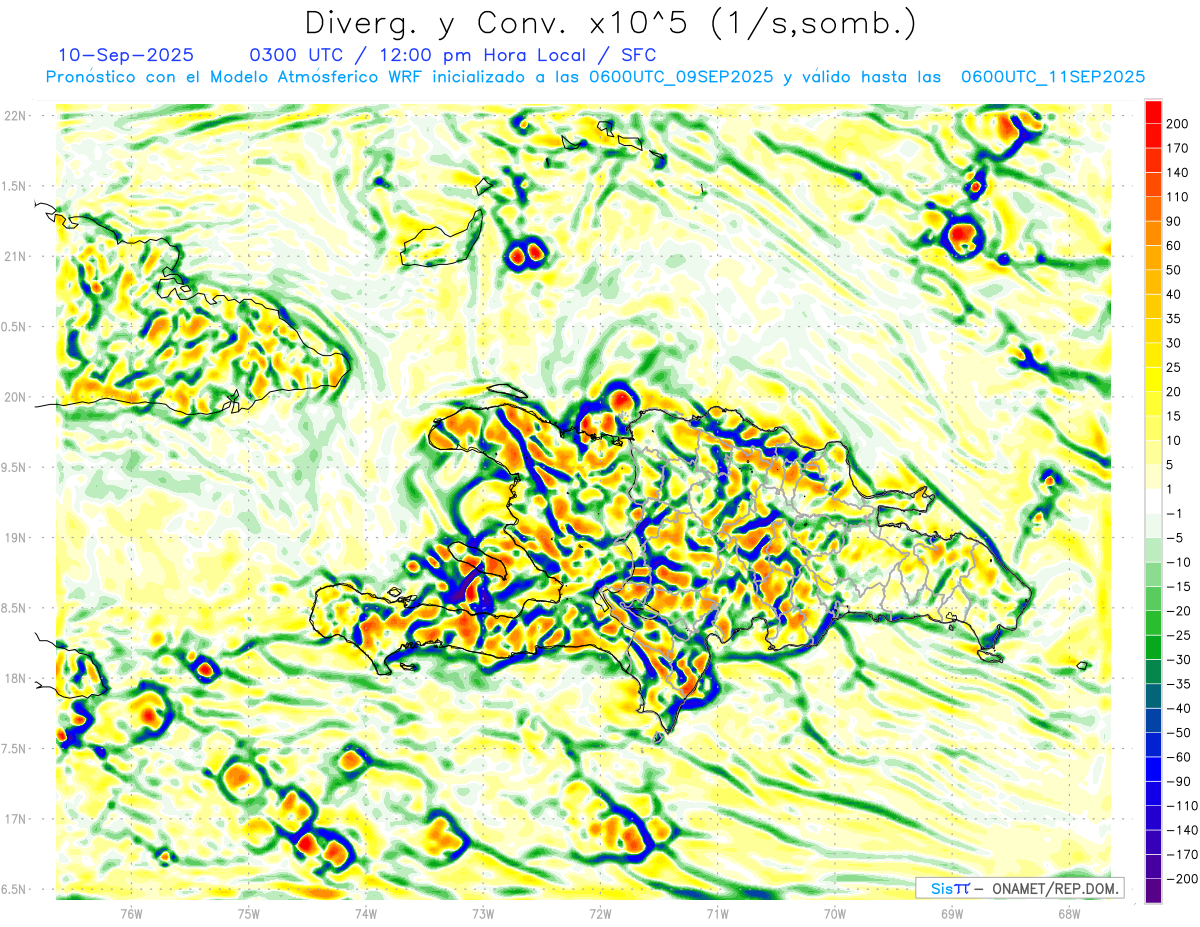Click the "-60" color scale value
Screen dimensions: 1200x927
click(x=1178, y=757)
